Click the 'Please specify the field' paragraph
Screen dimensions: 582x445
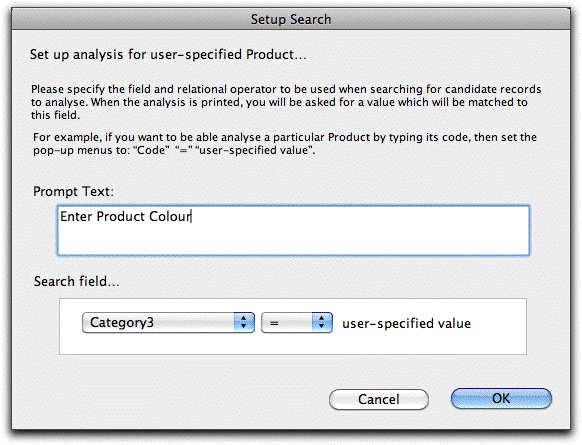286,102
